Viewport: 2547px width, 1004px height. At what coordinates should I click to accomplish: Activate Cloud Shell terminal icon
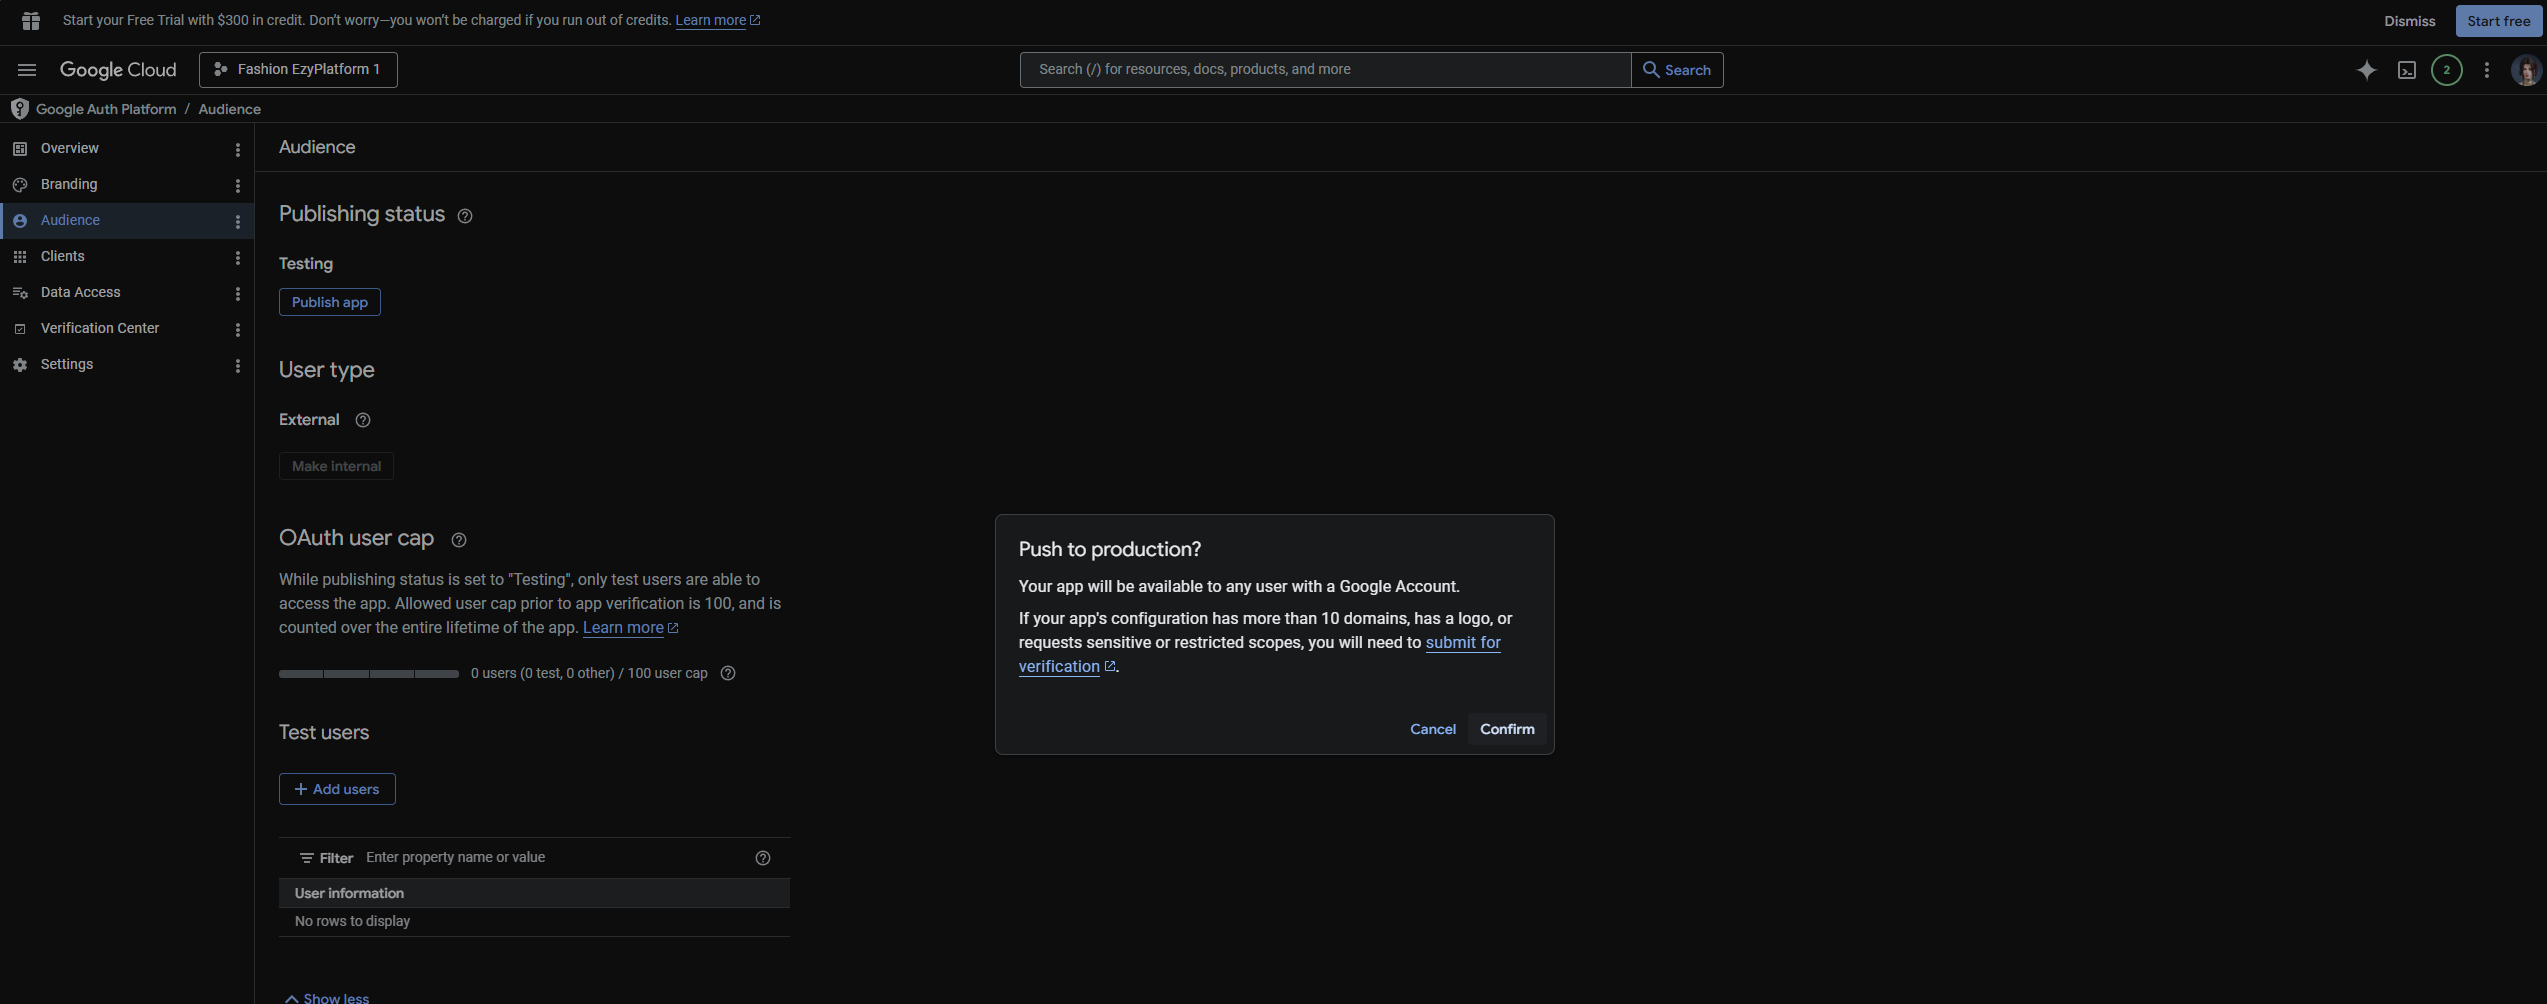click(x=2406, y=70)
